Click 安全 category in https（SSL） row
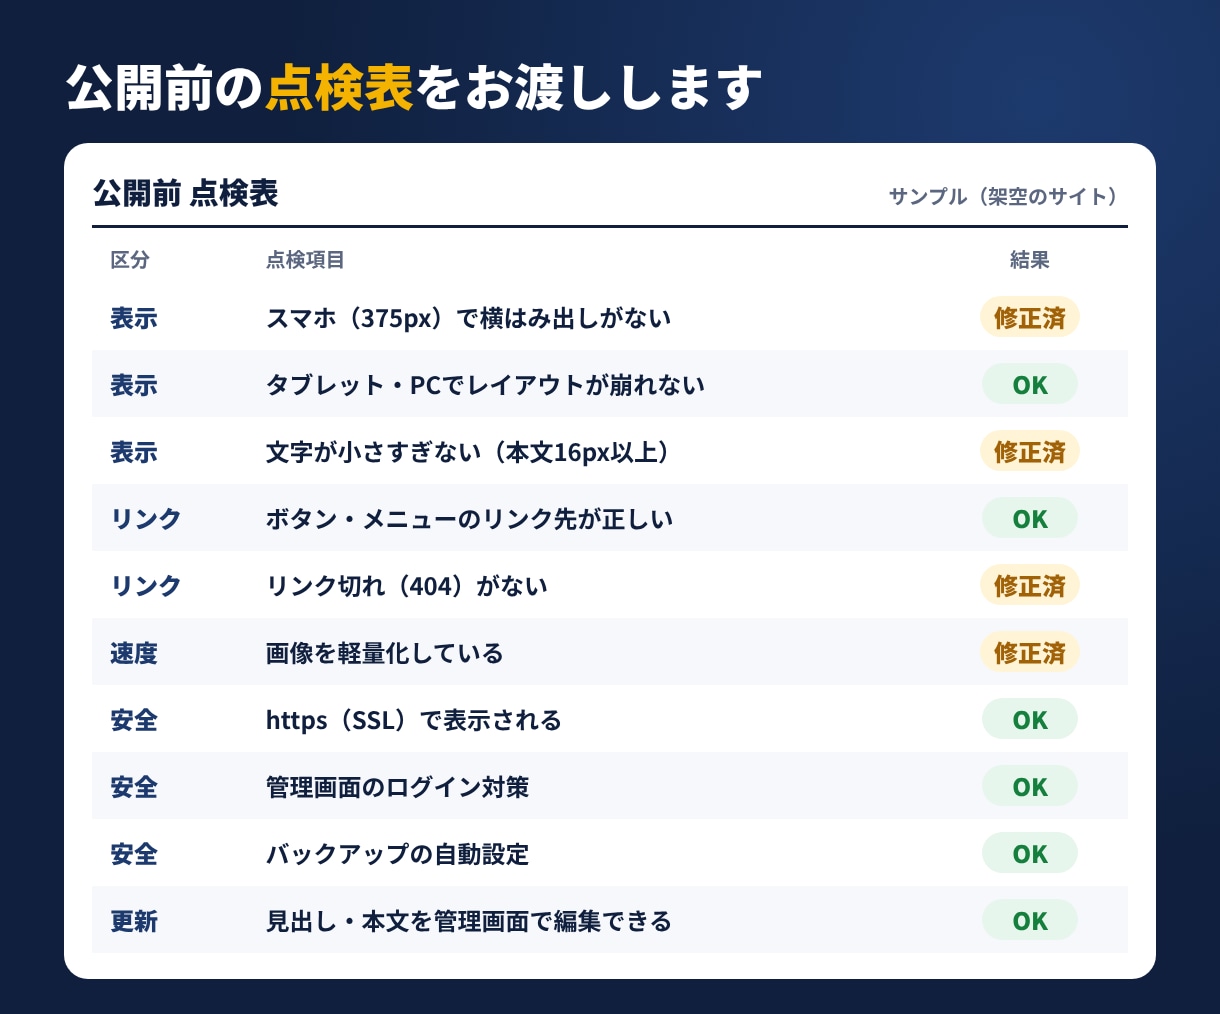The image size is (1220, 1014). 134,720
